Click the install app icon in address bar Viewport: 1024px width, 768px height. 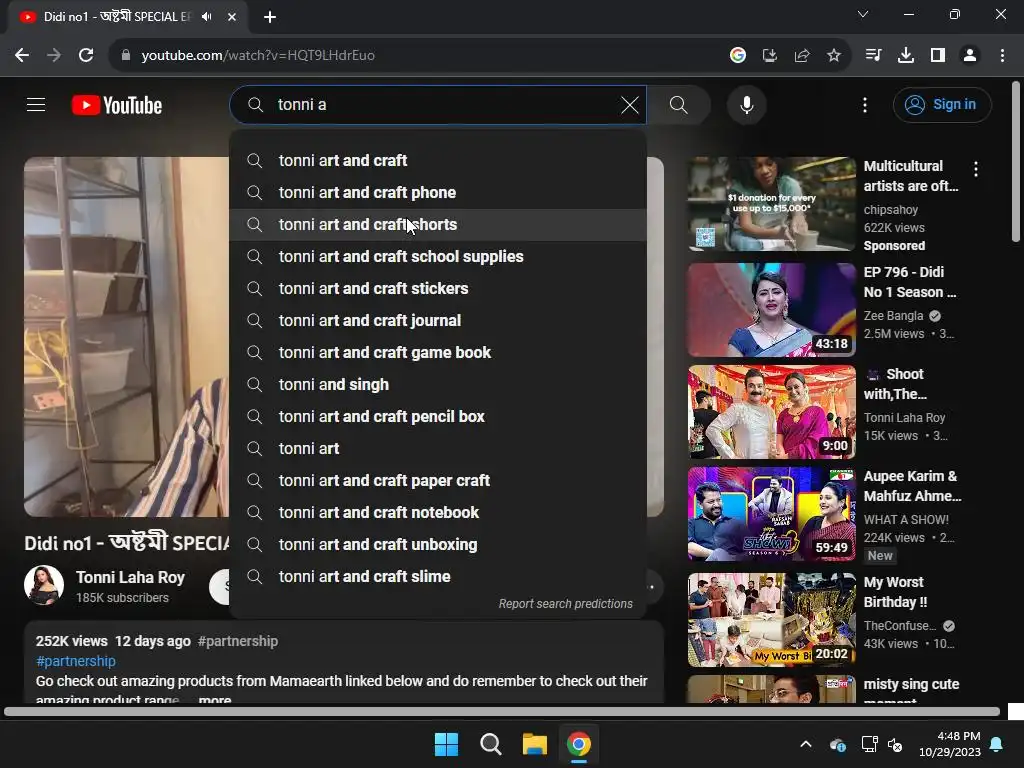(770, 56)
